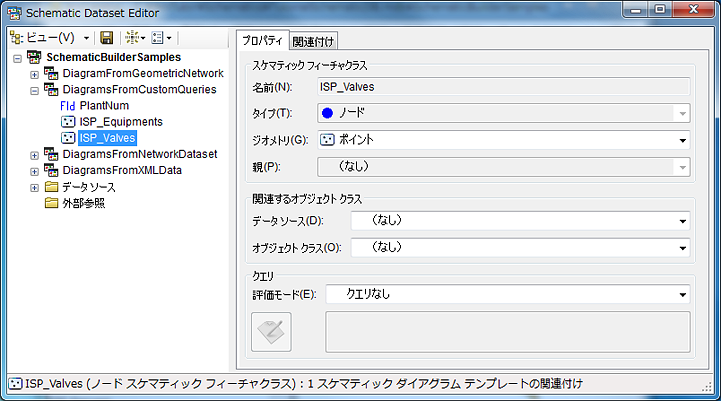Click the blue node circle in タイプ field
The image size is (721, 401).
click(x=327, y=113)
